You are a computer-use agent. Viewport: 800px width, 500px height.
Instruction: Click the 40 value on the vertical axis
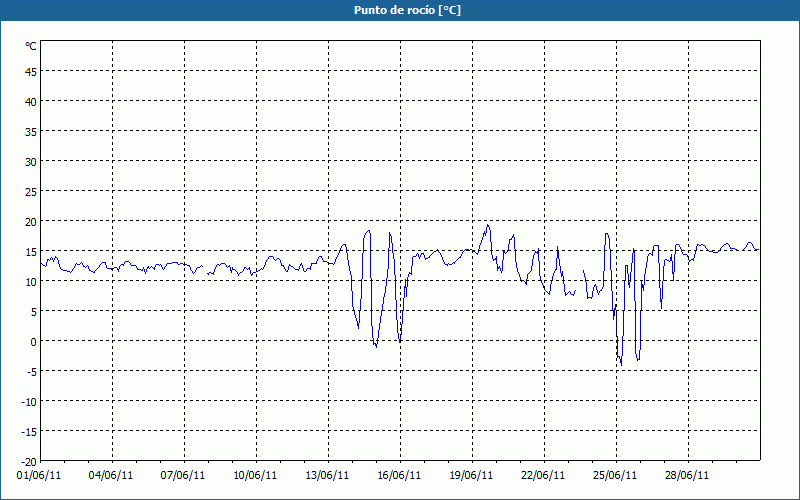pyautogui.click(x=31, y=102)
